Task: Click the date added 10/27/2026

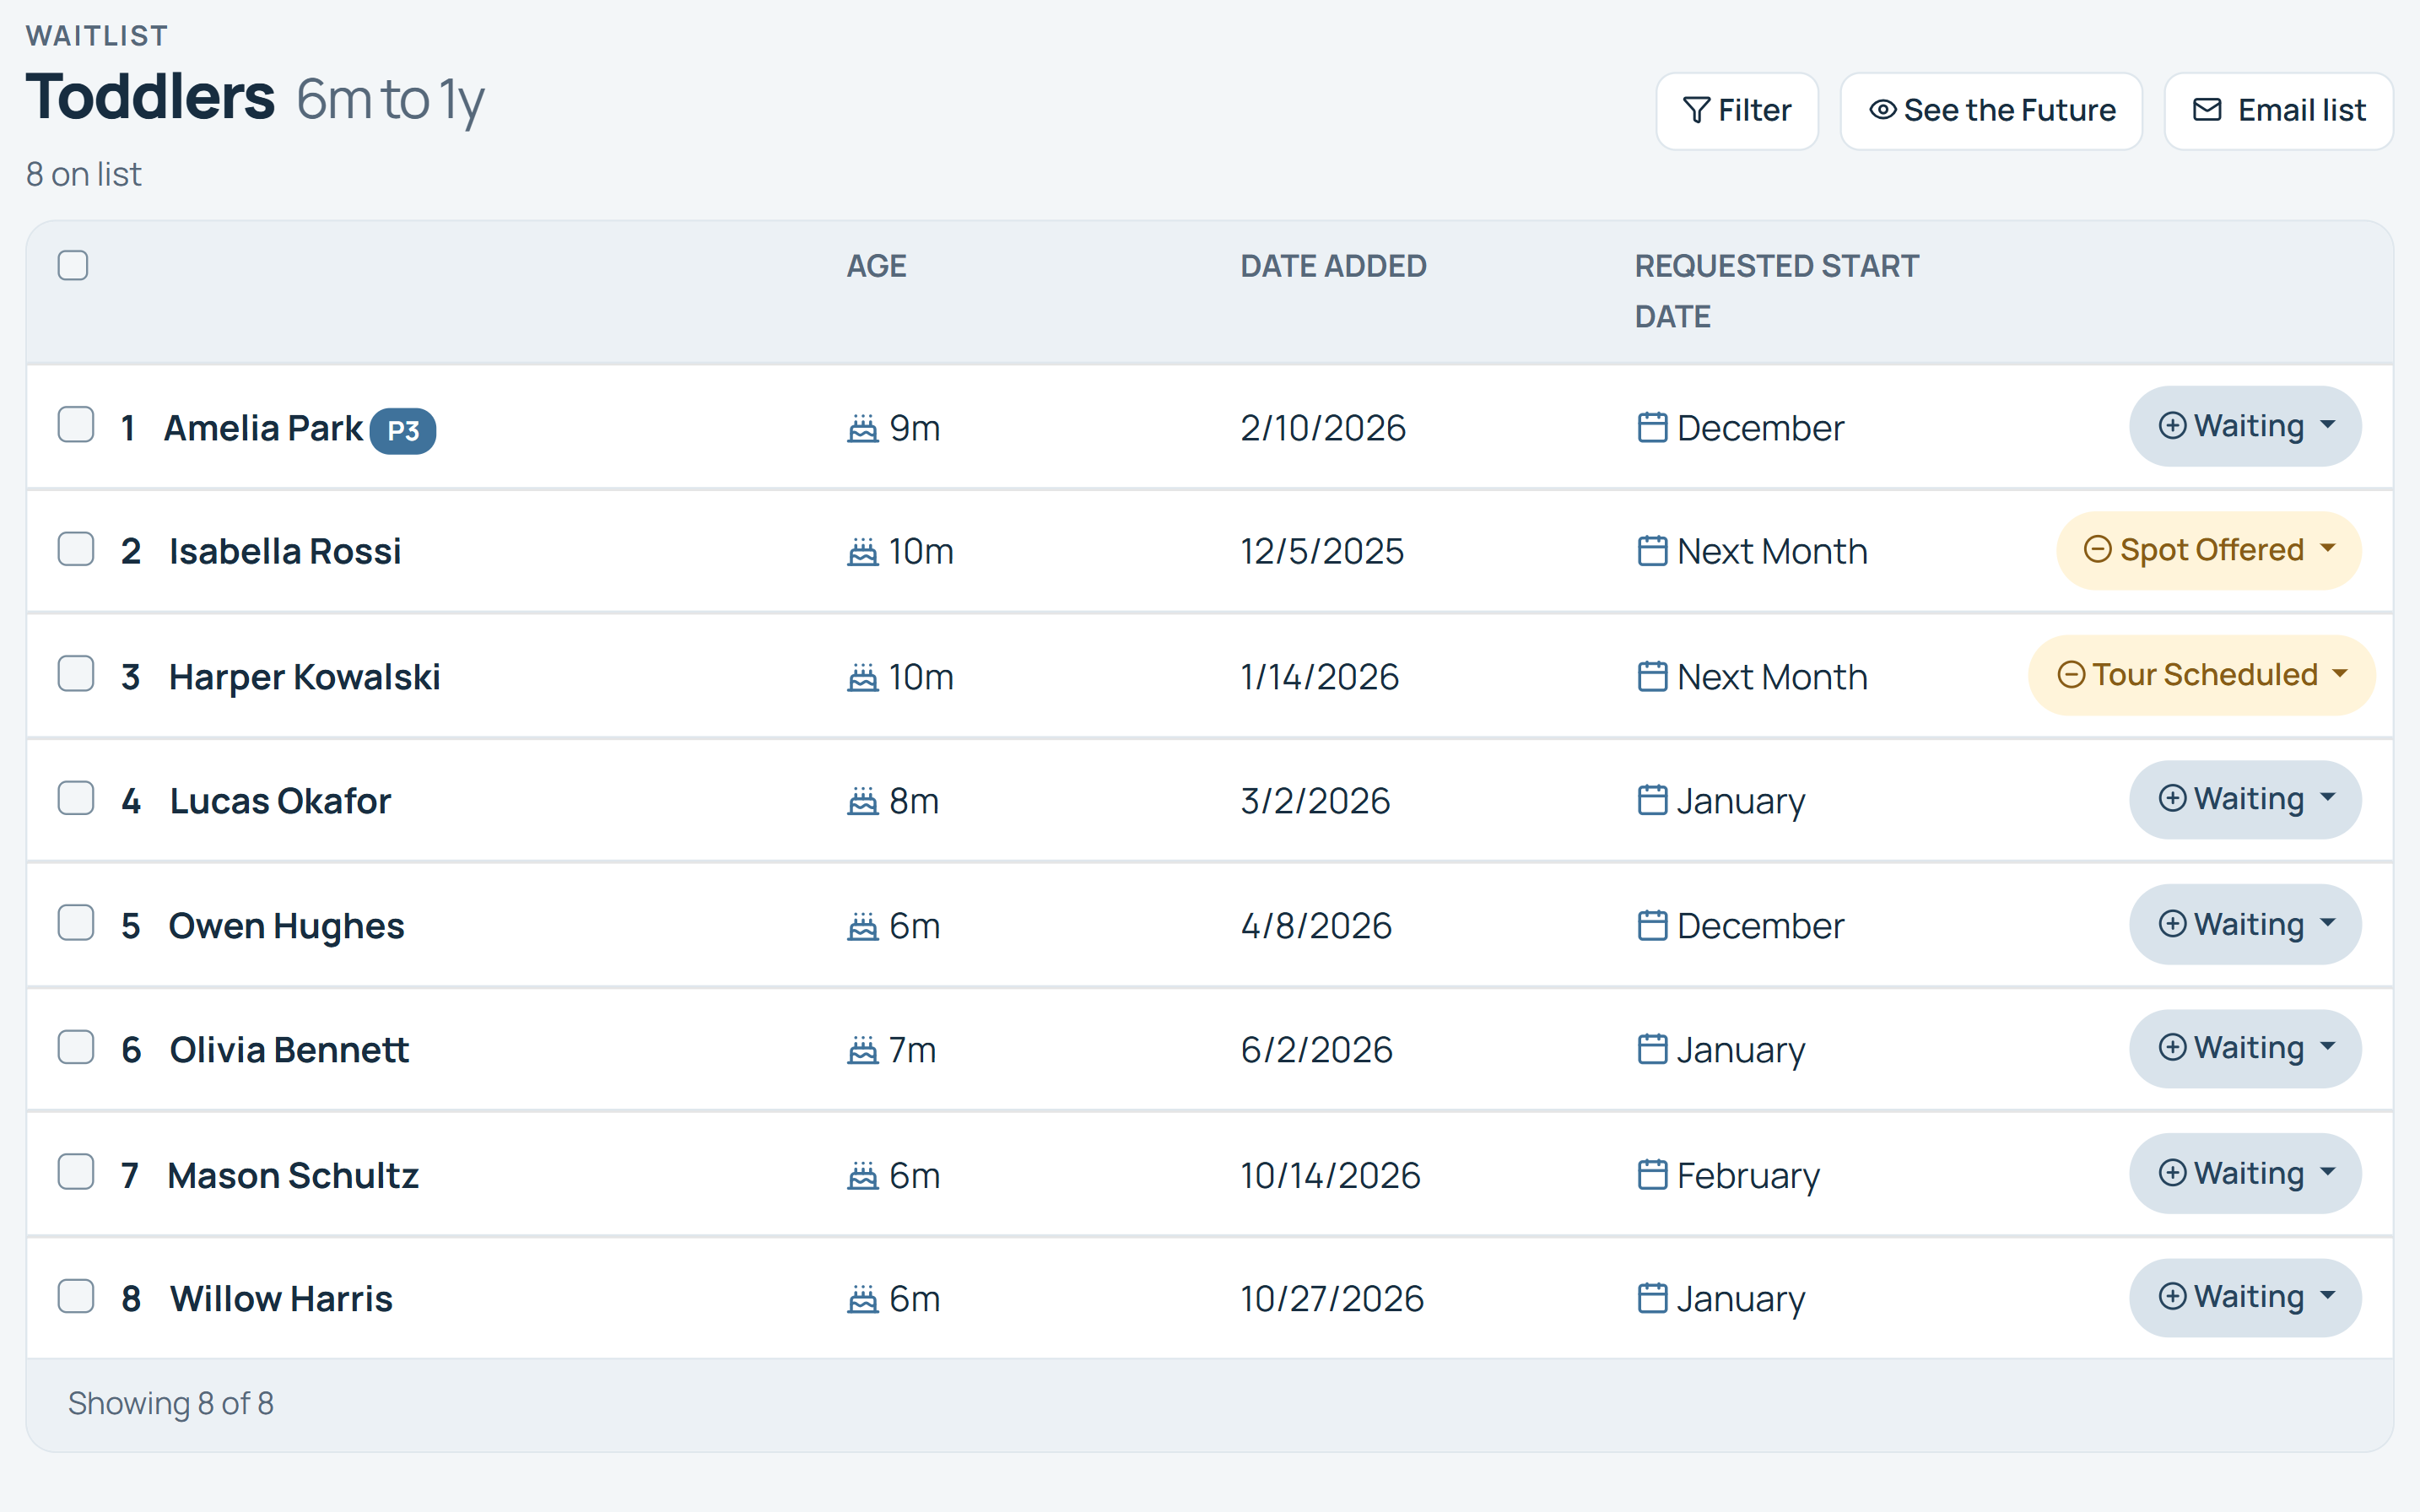Action: (1332, 1299)
